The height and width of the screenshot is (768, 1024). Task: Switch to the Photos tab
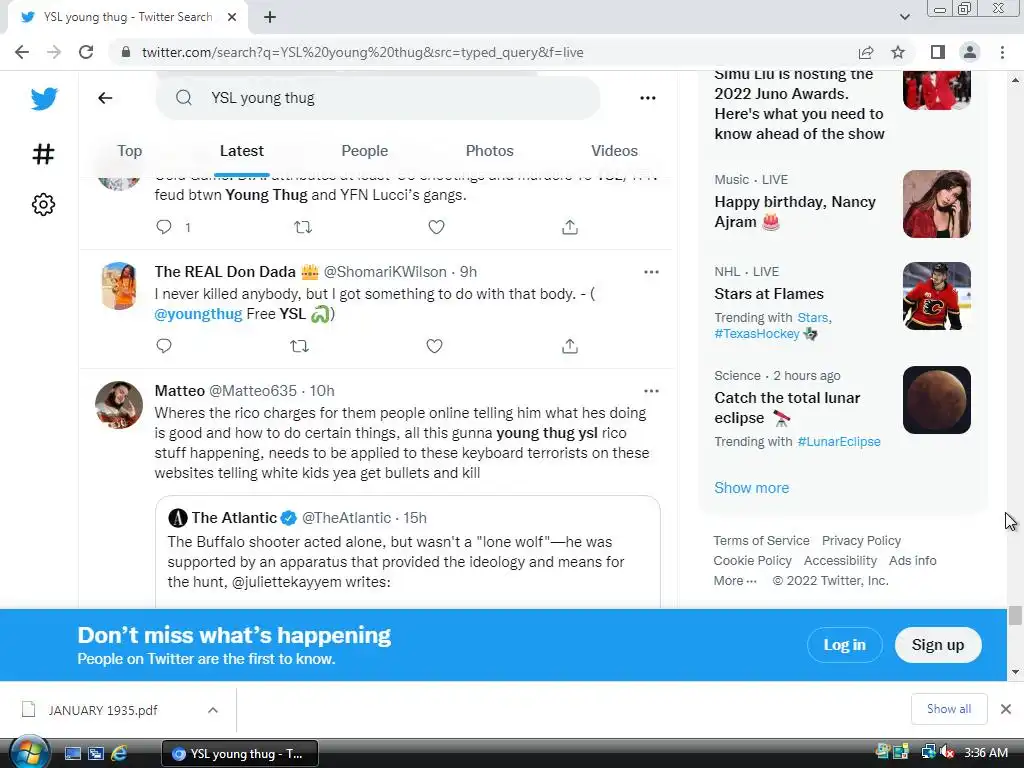tap(489, 151)
